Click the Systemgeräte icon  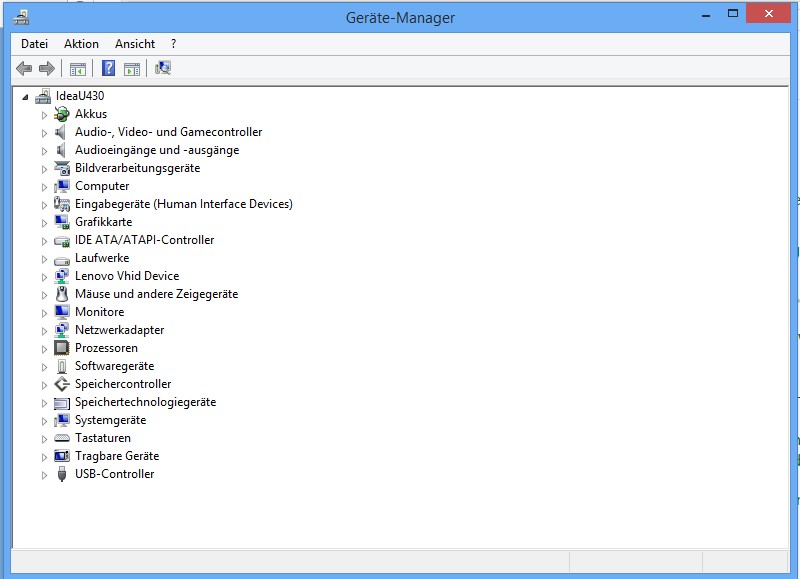62,420
